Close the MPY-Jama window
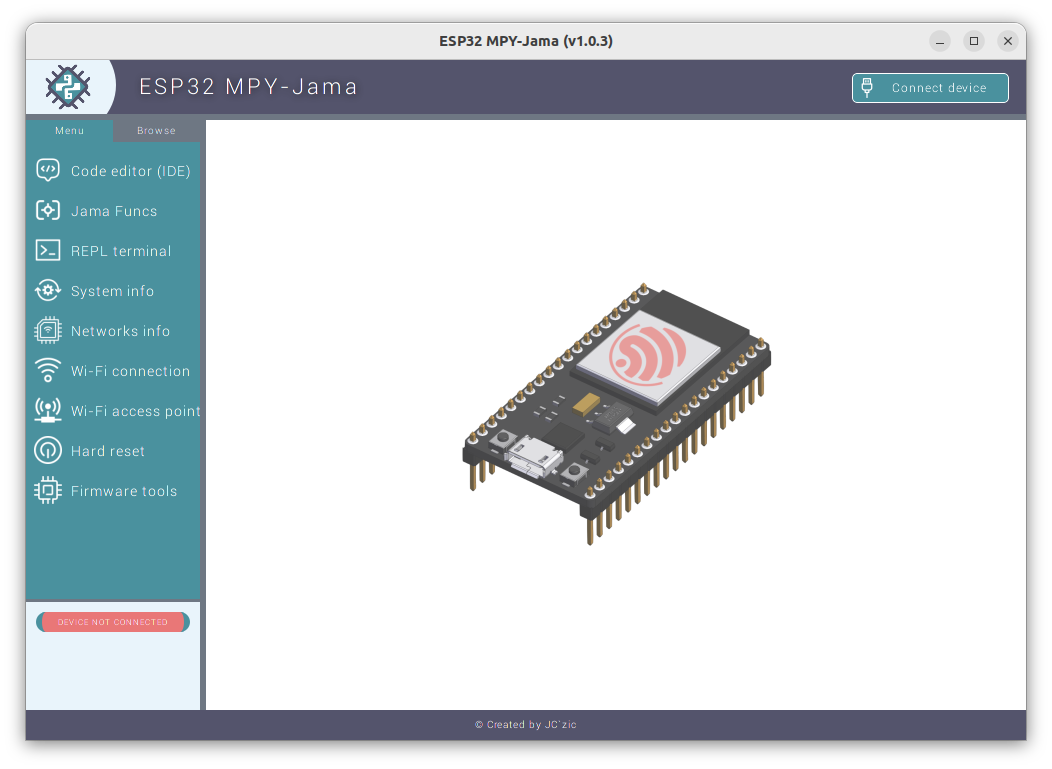Image resolution: width=1052 pixels, height=769 pixels. 1008,41
